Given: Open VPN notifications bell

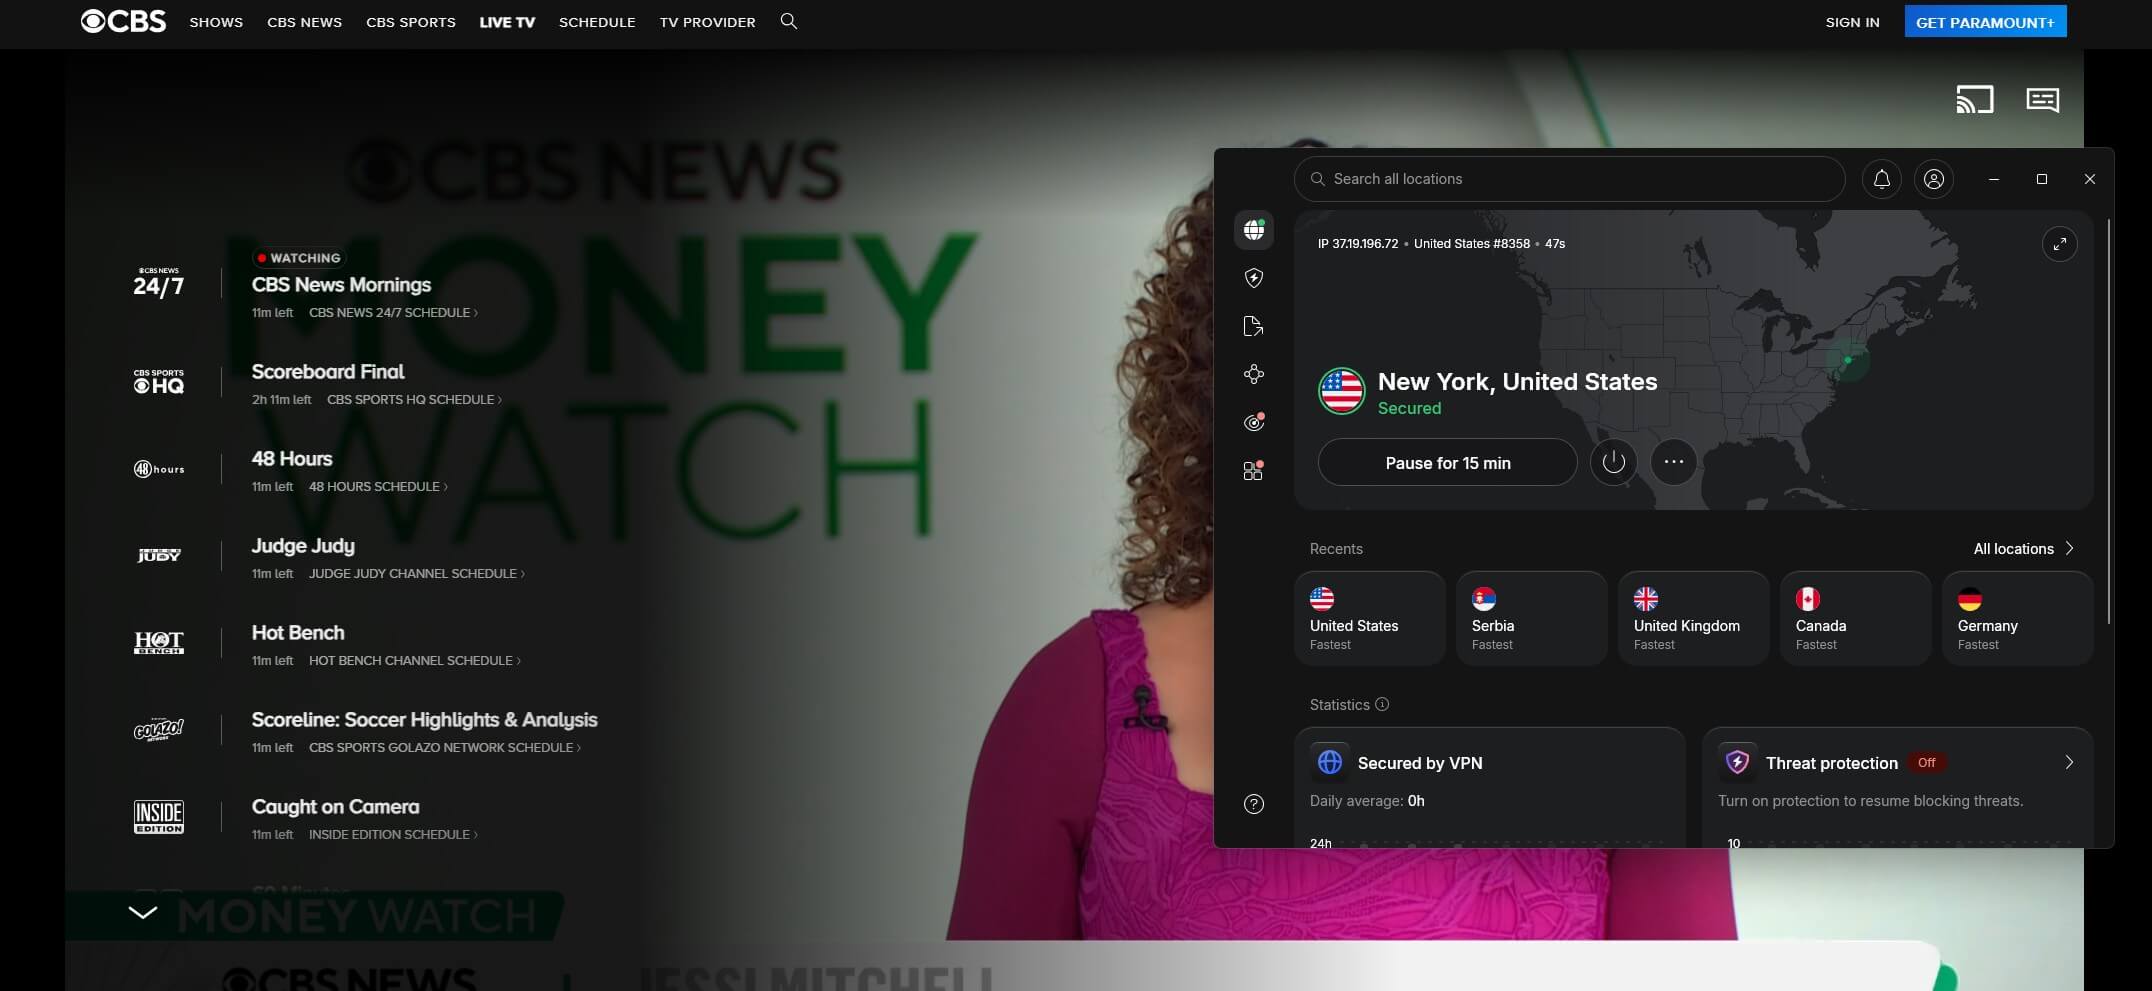Looking at the screenshot, I should click(1881, 179).
